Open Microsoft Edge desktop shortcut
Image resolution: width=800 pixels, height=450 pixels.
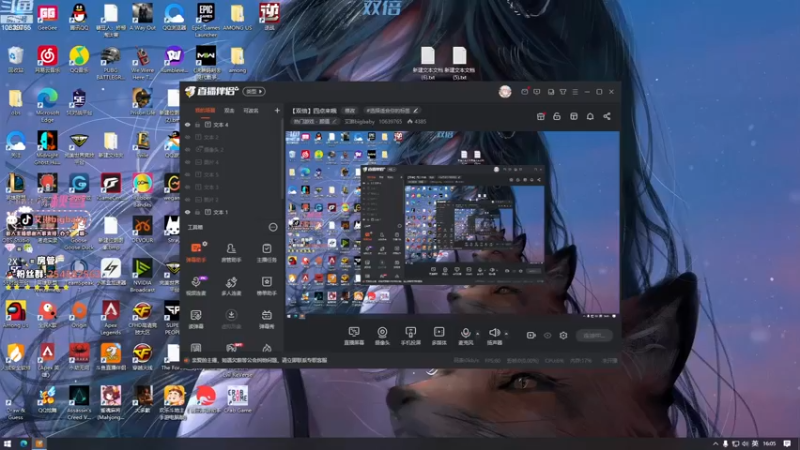click(x=47, y=105)
